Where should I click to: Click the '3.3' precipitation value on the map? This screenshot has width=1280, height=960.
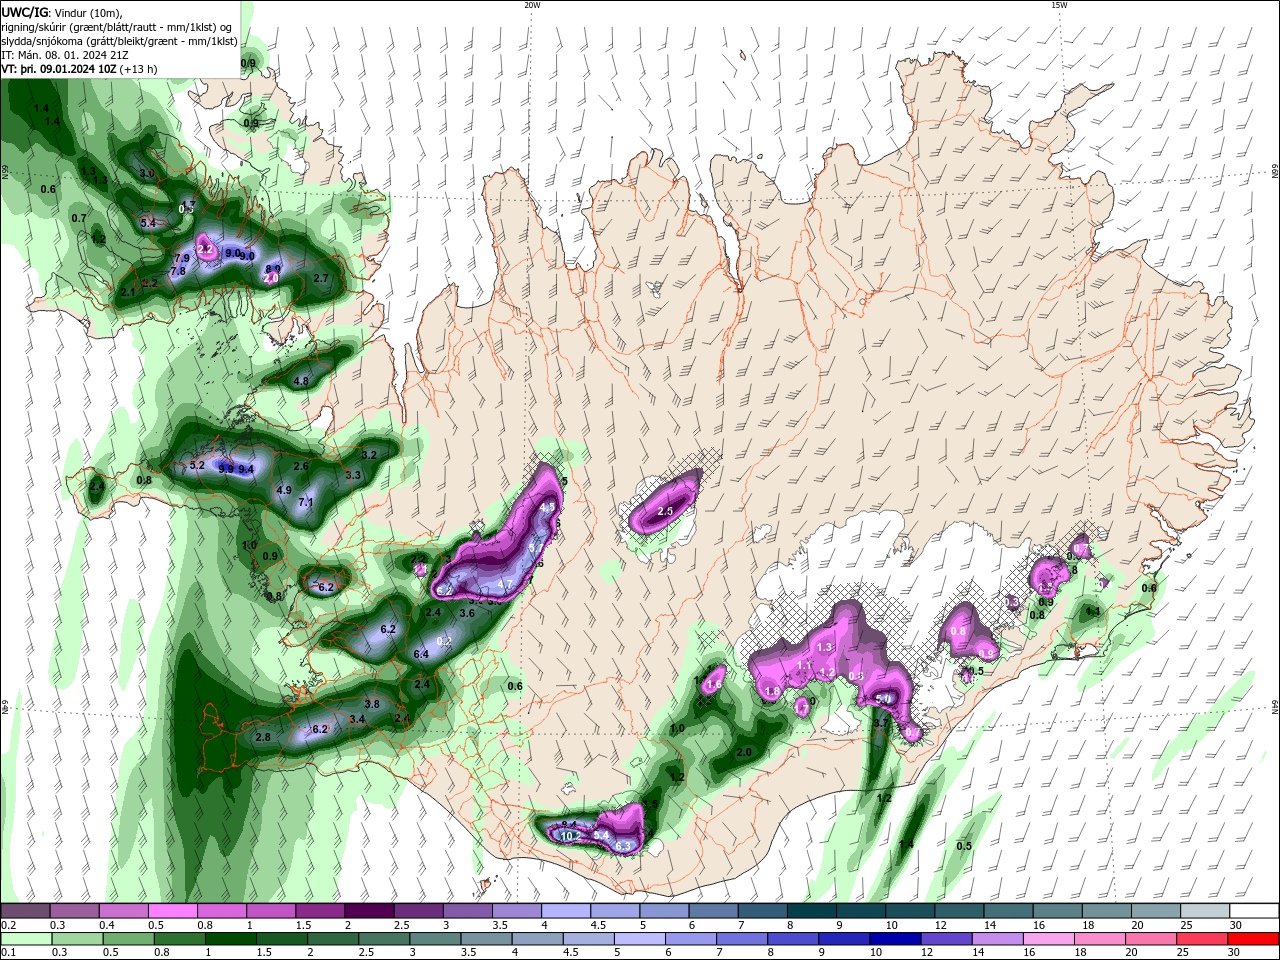[352, 476]
